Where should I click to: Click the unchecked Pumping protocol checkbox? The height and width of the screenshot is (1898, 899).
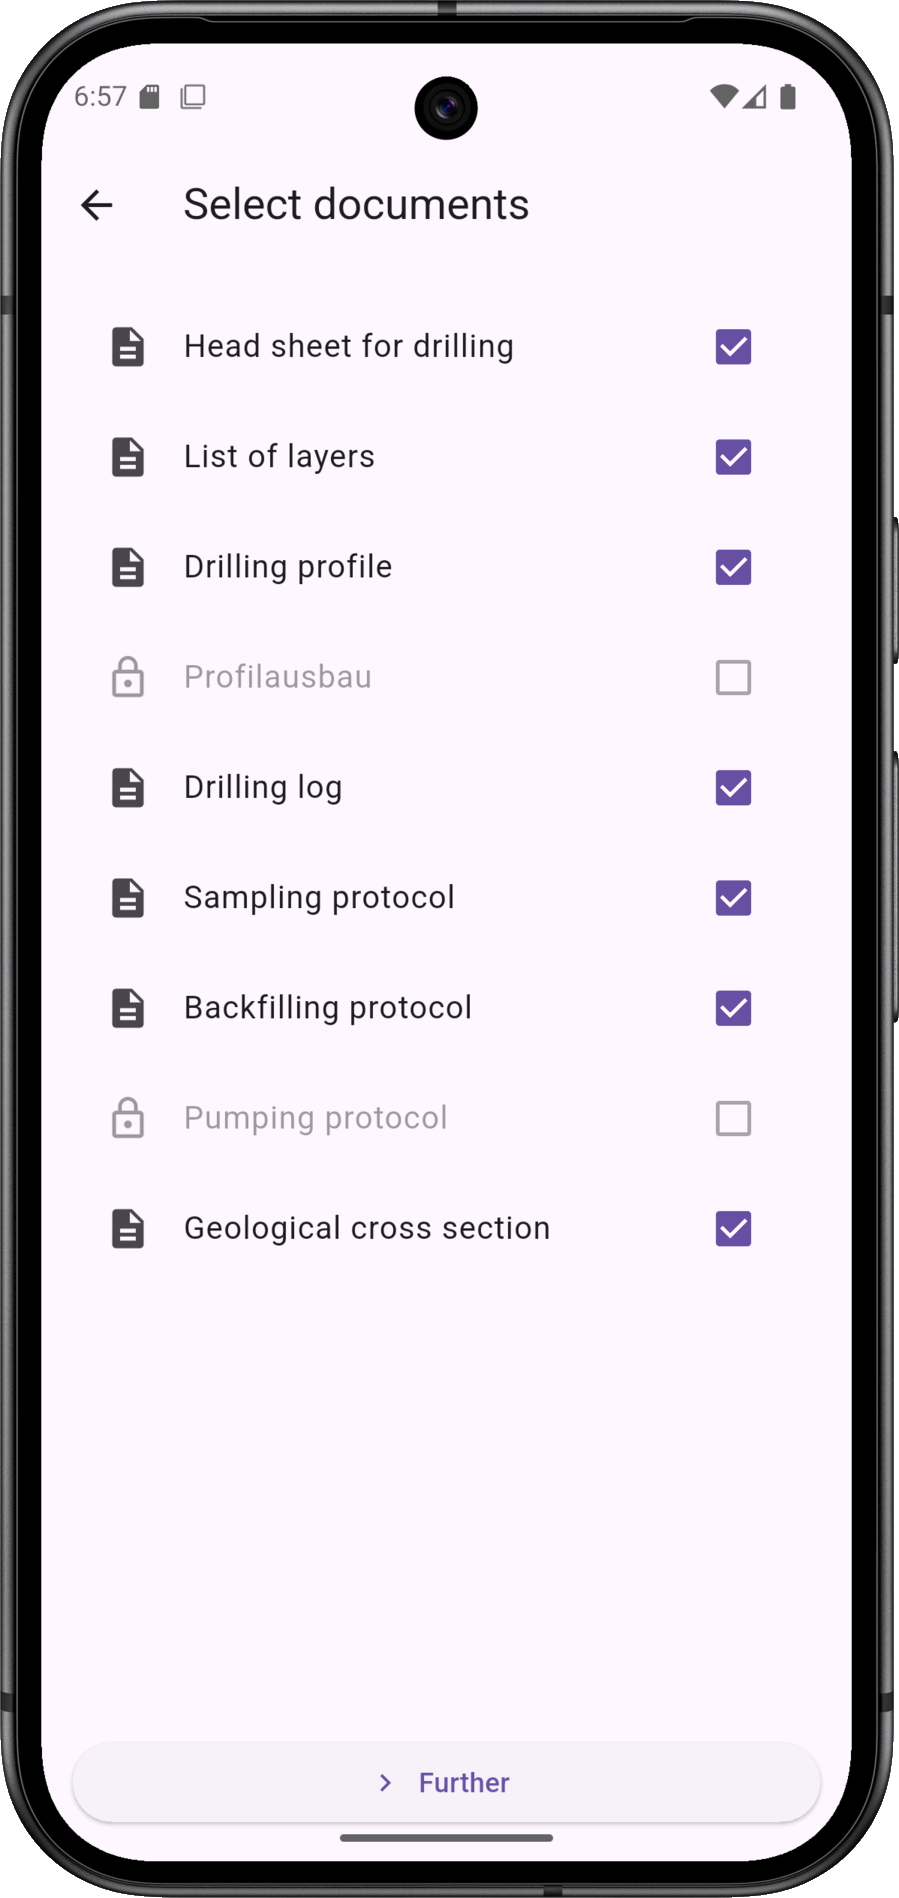(x=733, y=1118)
